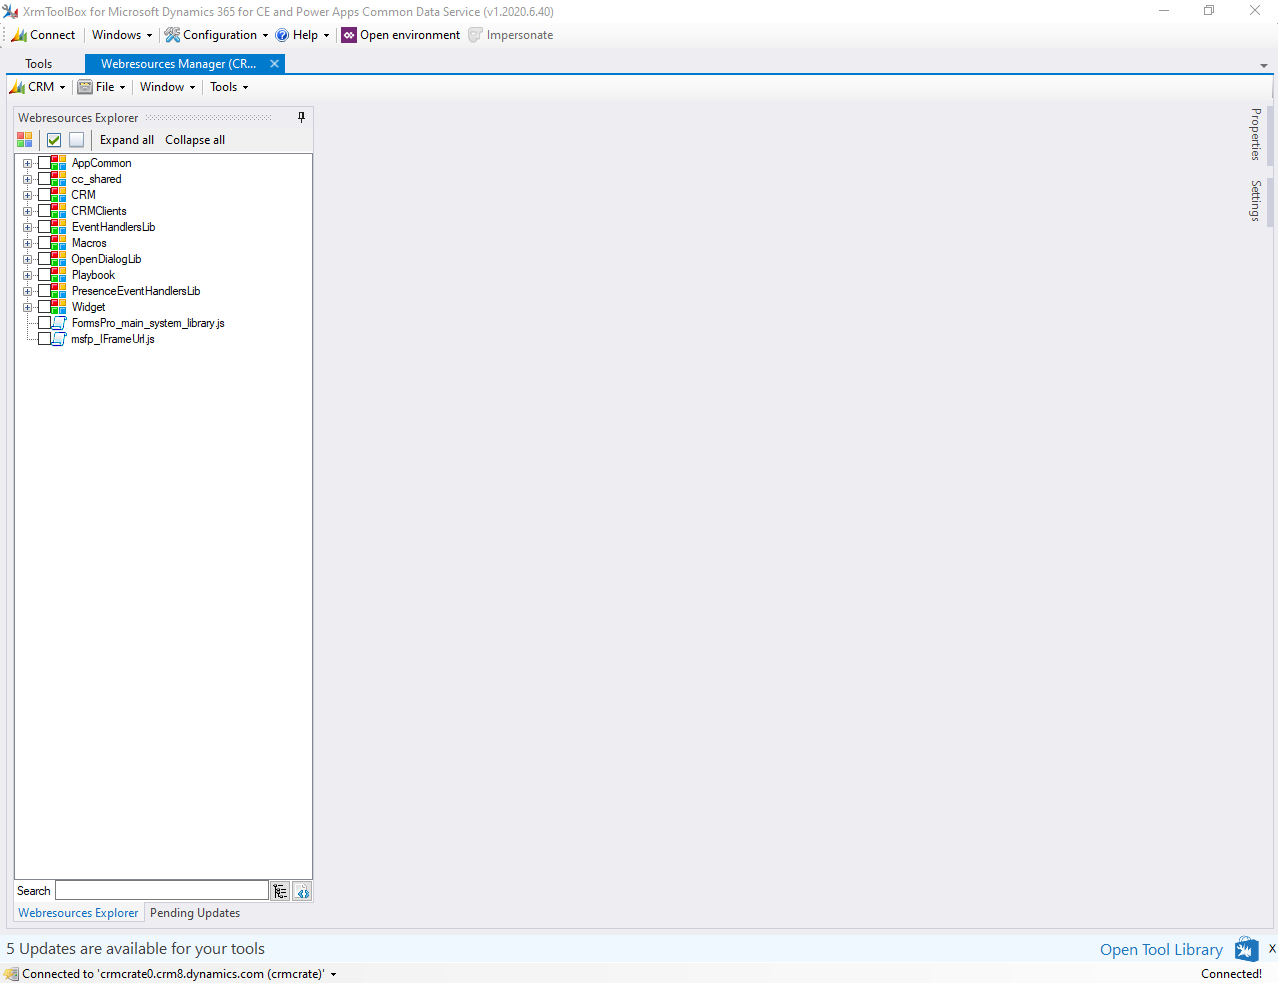Pin the Webresources Explorer panel
1278x983 pixels.
(x=301, y=117)
